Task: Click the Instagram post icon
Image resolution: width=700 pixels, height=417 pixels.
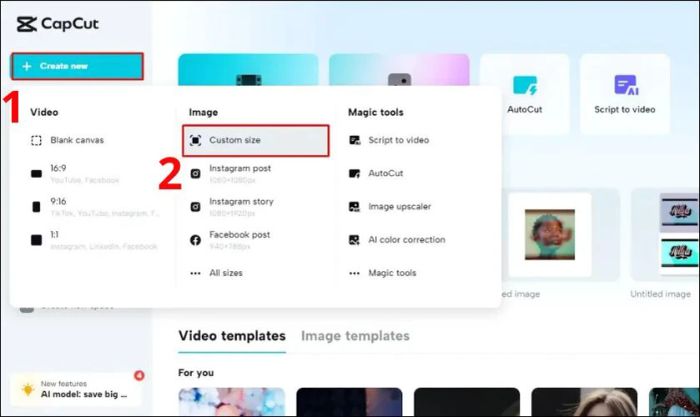Action: point(196,174)
